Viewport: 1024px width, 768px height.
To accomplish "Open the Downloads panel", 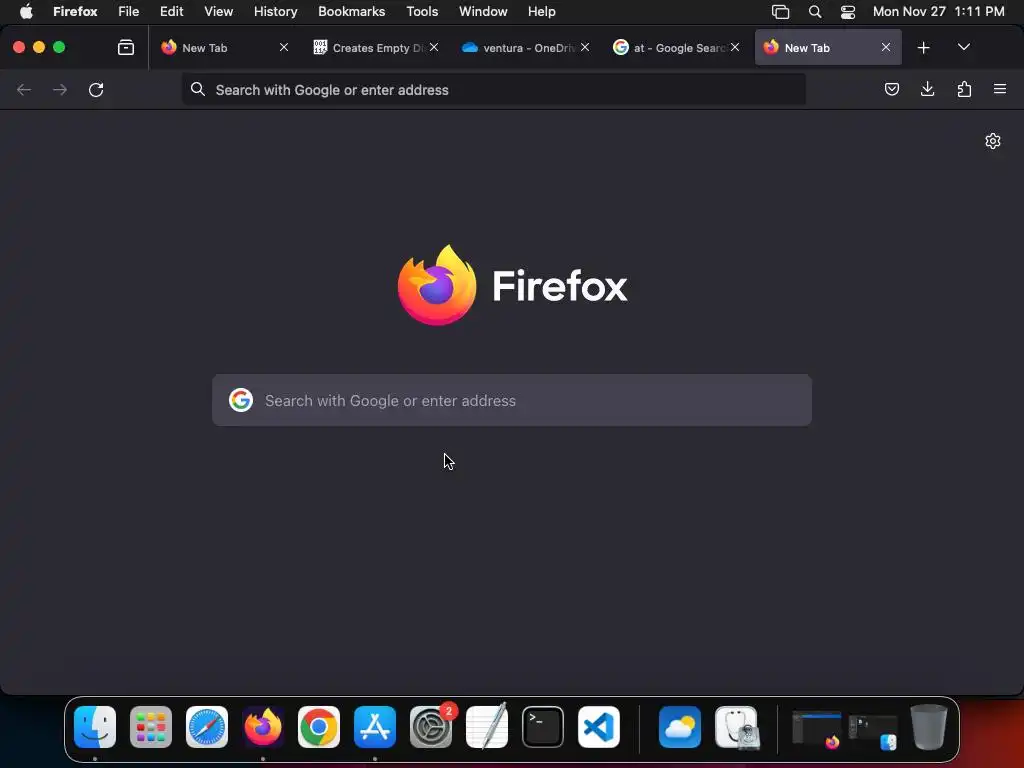I will pyautogui.click(x=927, y=89).
